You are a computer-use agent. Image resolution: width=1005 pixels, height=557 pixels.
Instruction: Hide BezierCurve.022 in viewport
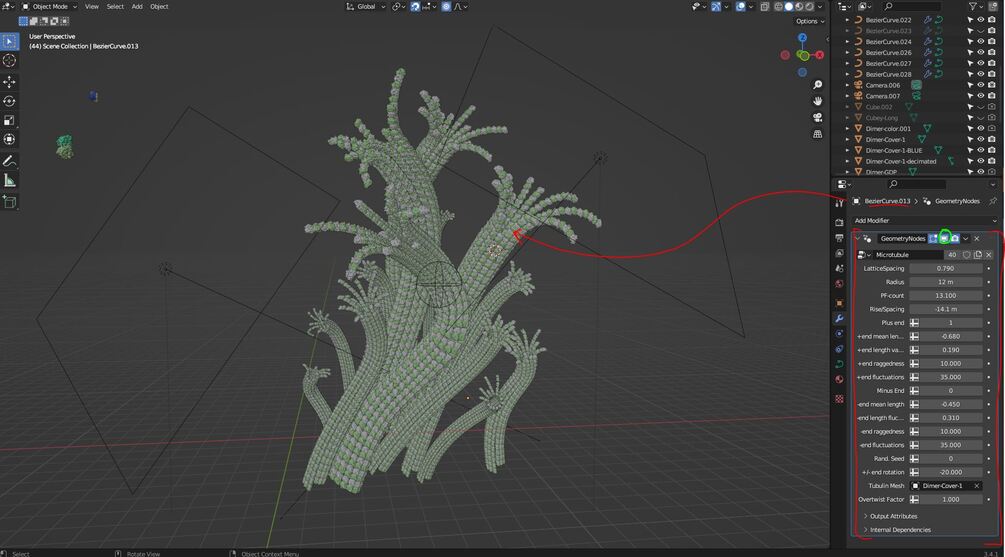pos(981,20)
